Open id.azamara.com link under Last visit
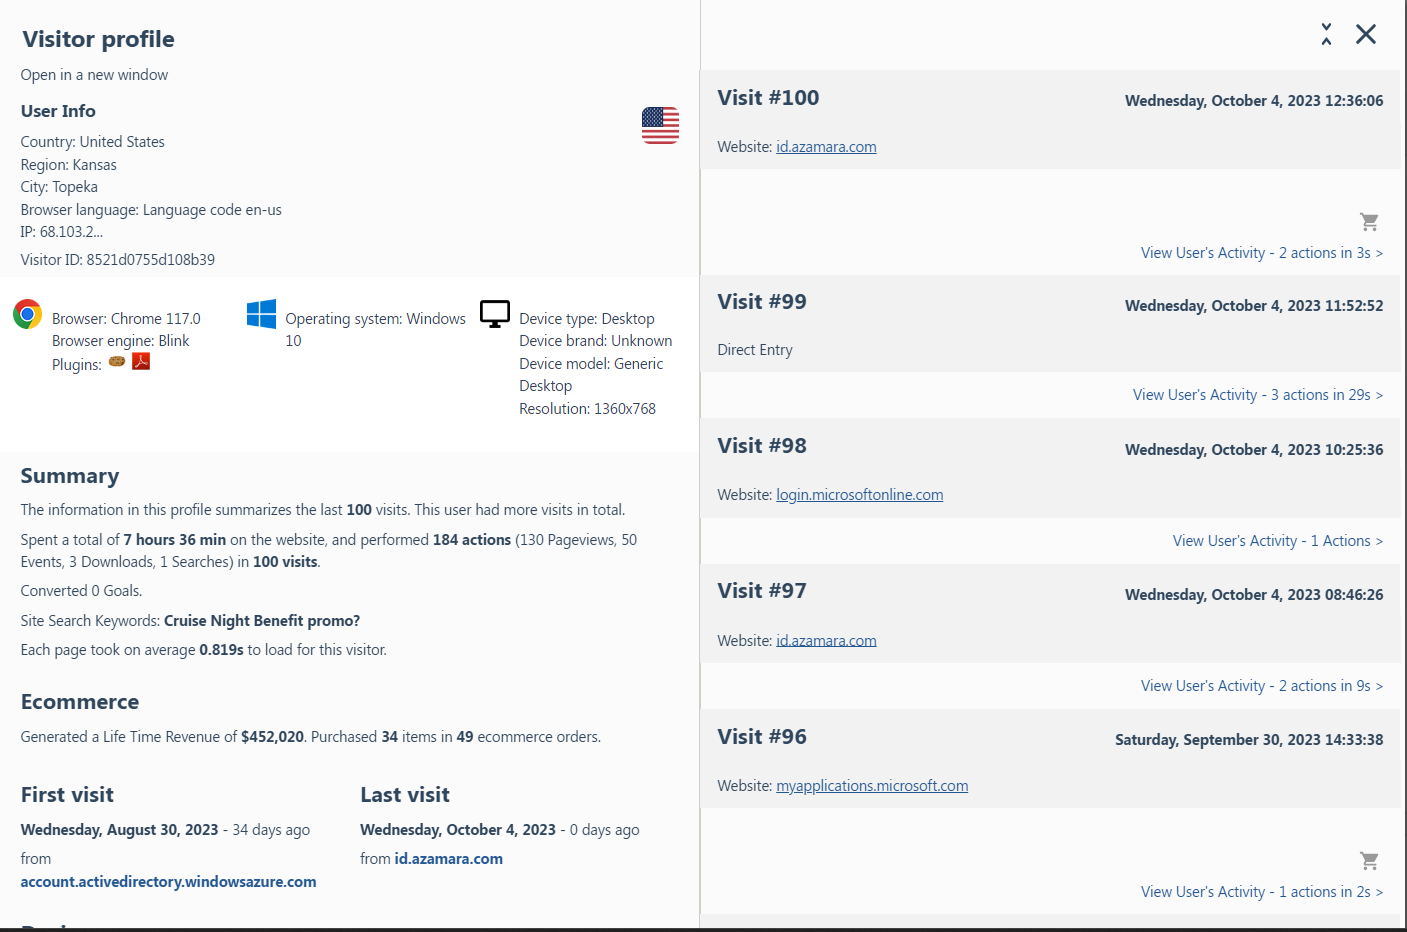The height and width of the screenshot is (932, 1407). click(448, 859)
